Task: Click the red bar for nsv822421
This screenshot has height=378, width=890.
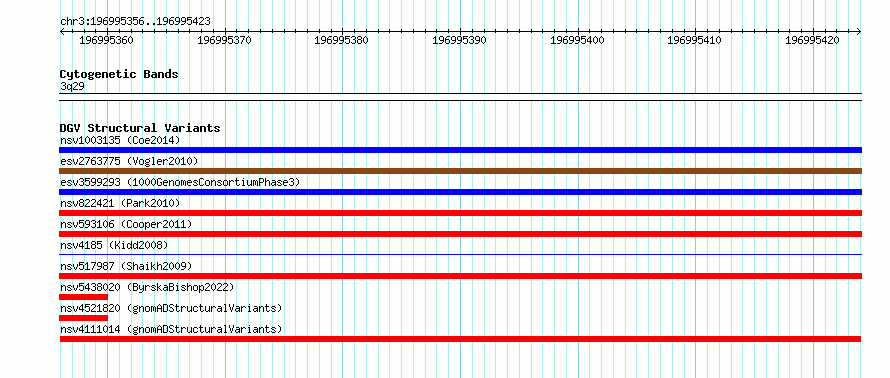Action: (460, 213)
